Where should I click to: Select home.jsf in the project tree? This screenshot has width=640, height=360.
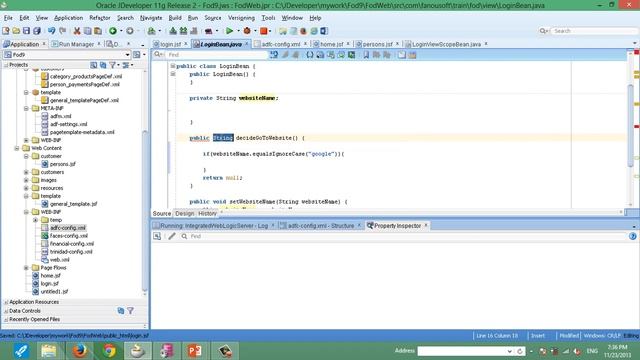click(51, 276)
